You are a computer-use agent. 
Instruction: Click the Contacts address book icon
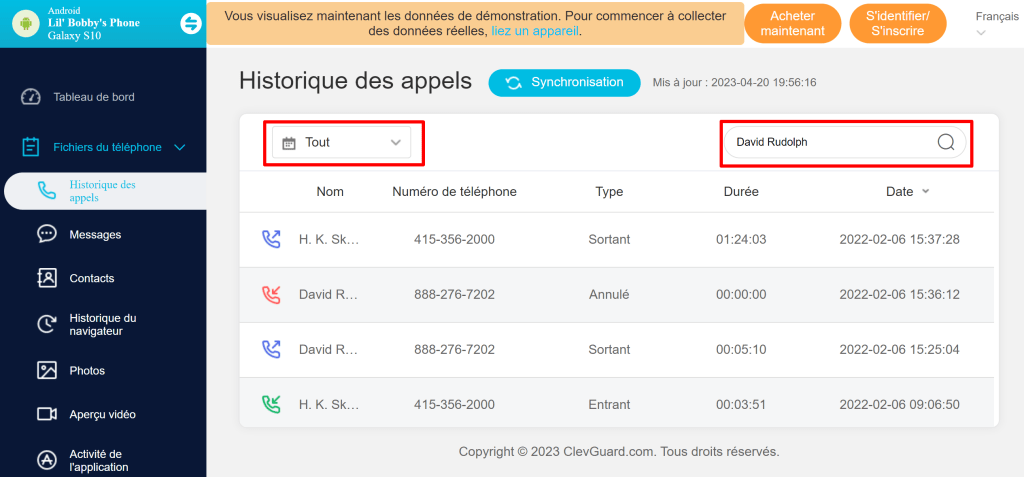pos(47,278)
